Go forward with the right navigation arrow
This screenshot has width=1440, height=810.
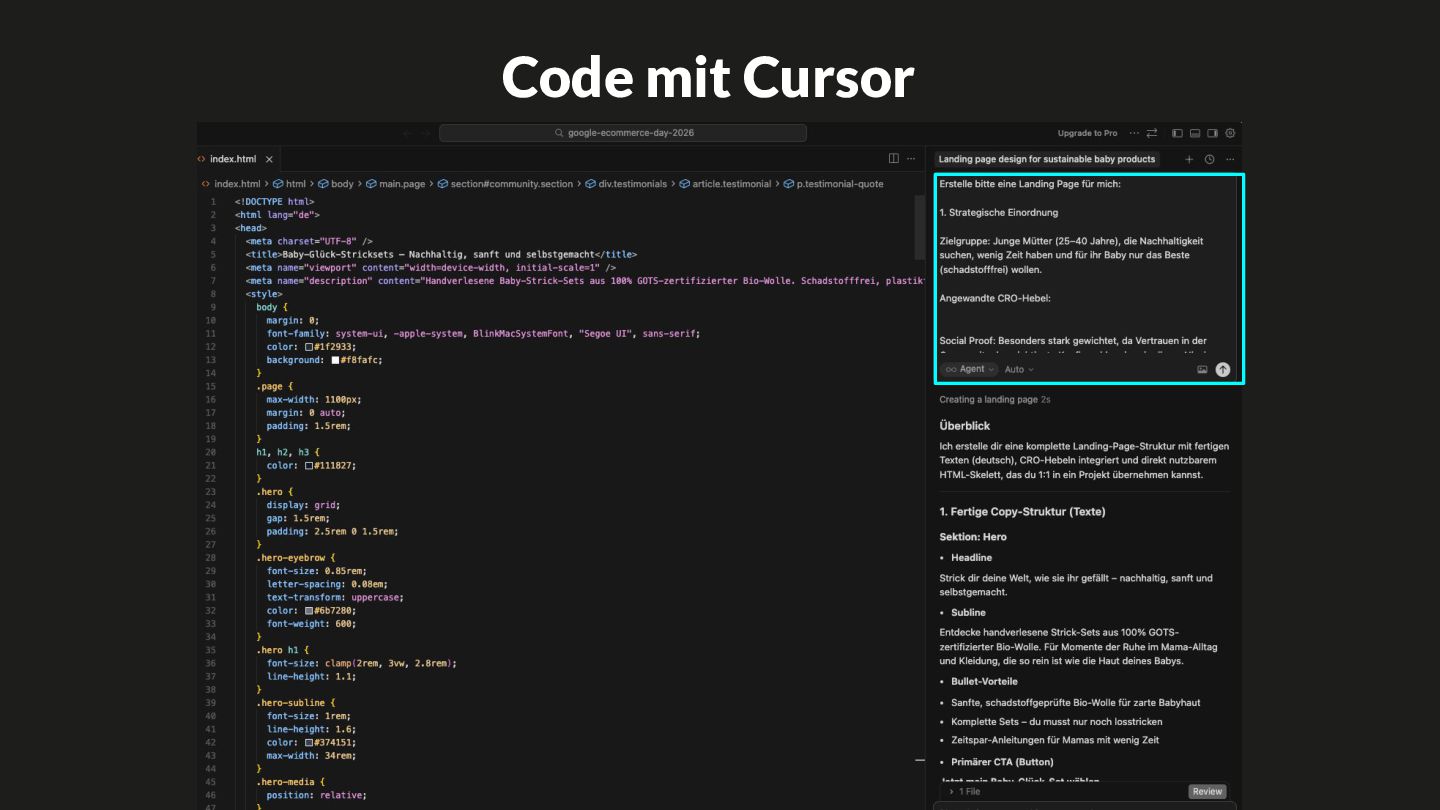tap(425, 133)
